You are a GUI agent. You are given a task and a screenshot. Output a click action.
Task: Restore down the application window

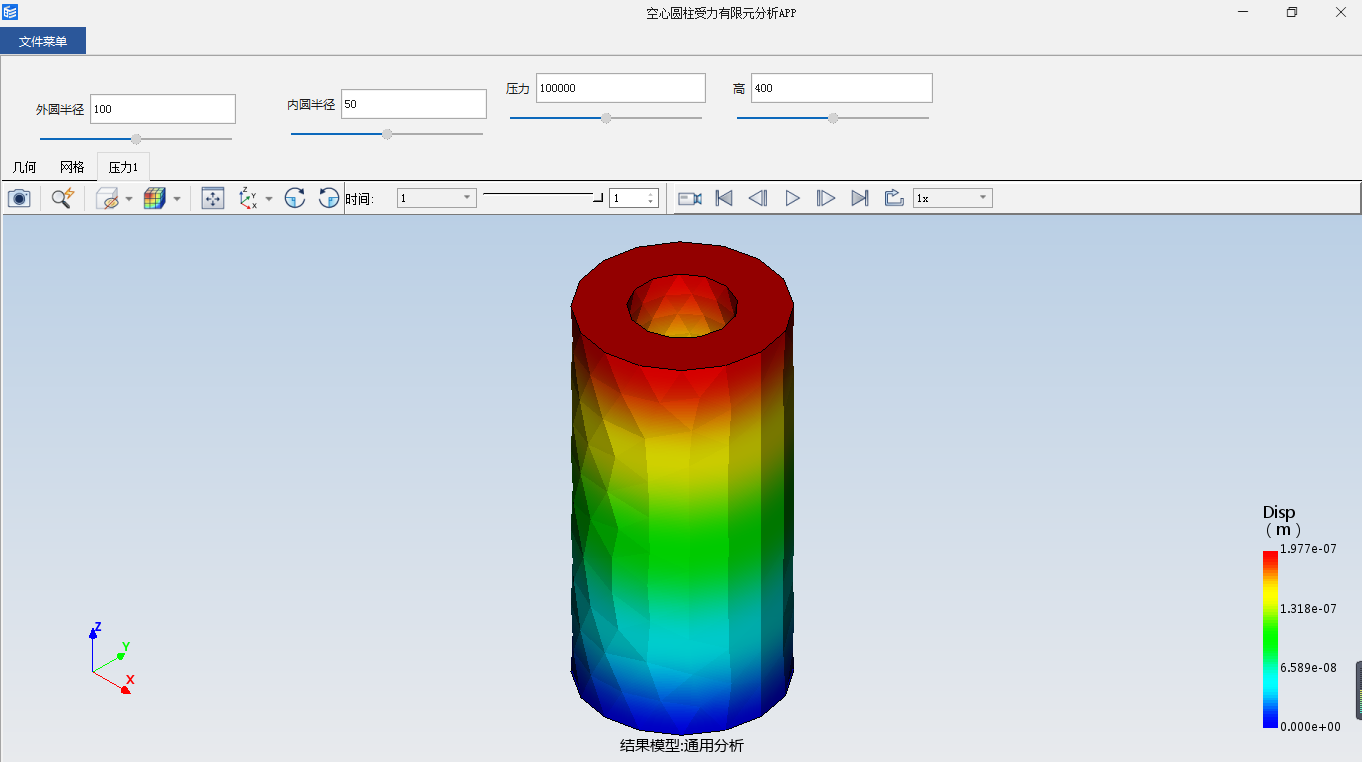click(1292, 12)
